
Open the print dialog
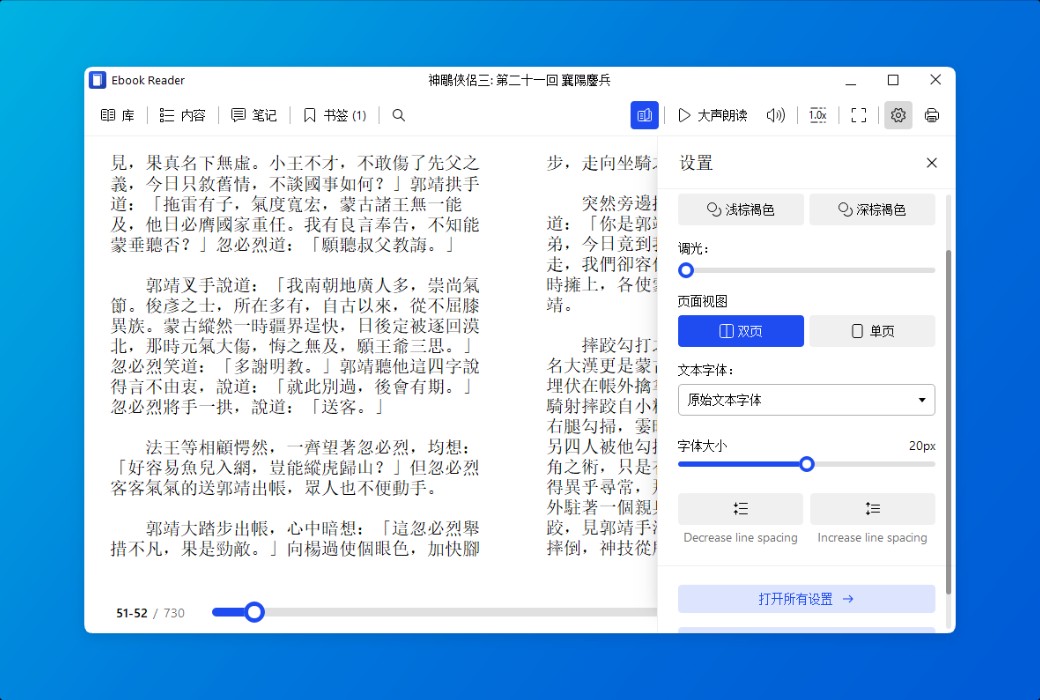(x=931, y=115)
